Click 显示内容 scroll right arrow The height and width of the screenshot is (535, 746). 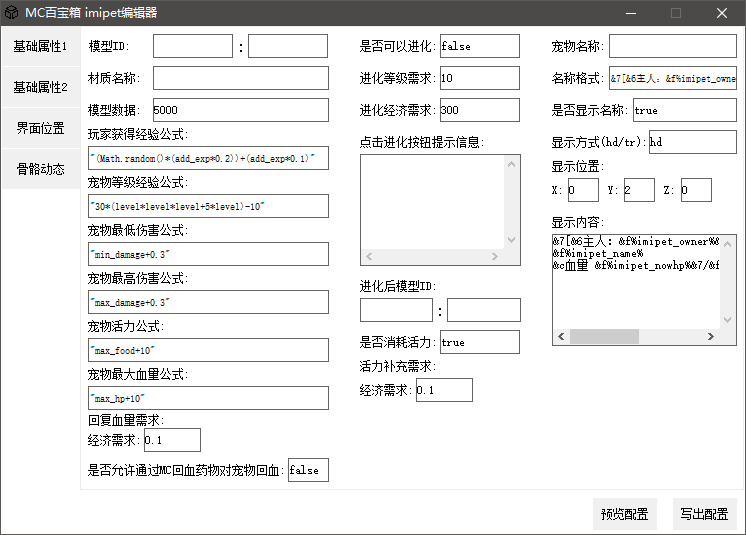click(x=711, y=337)
